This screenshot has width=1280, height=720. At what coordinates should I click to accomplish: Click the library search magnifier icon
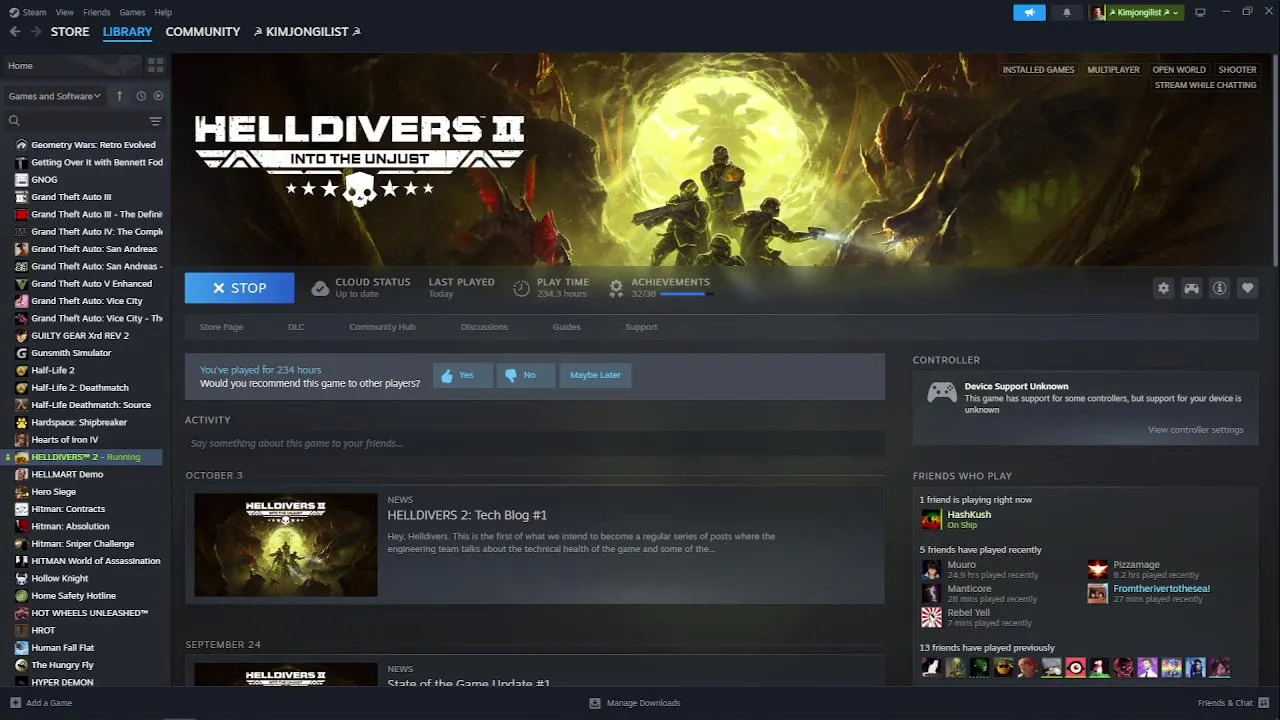coord(14,121)
